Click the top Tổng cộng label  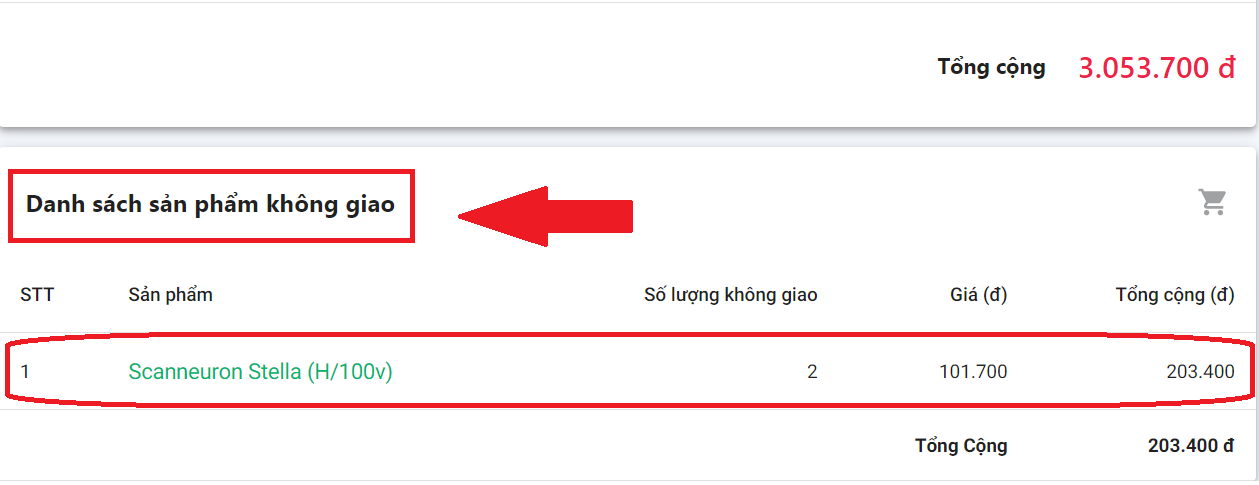pyautogui.click(x=991, y=68)
